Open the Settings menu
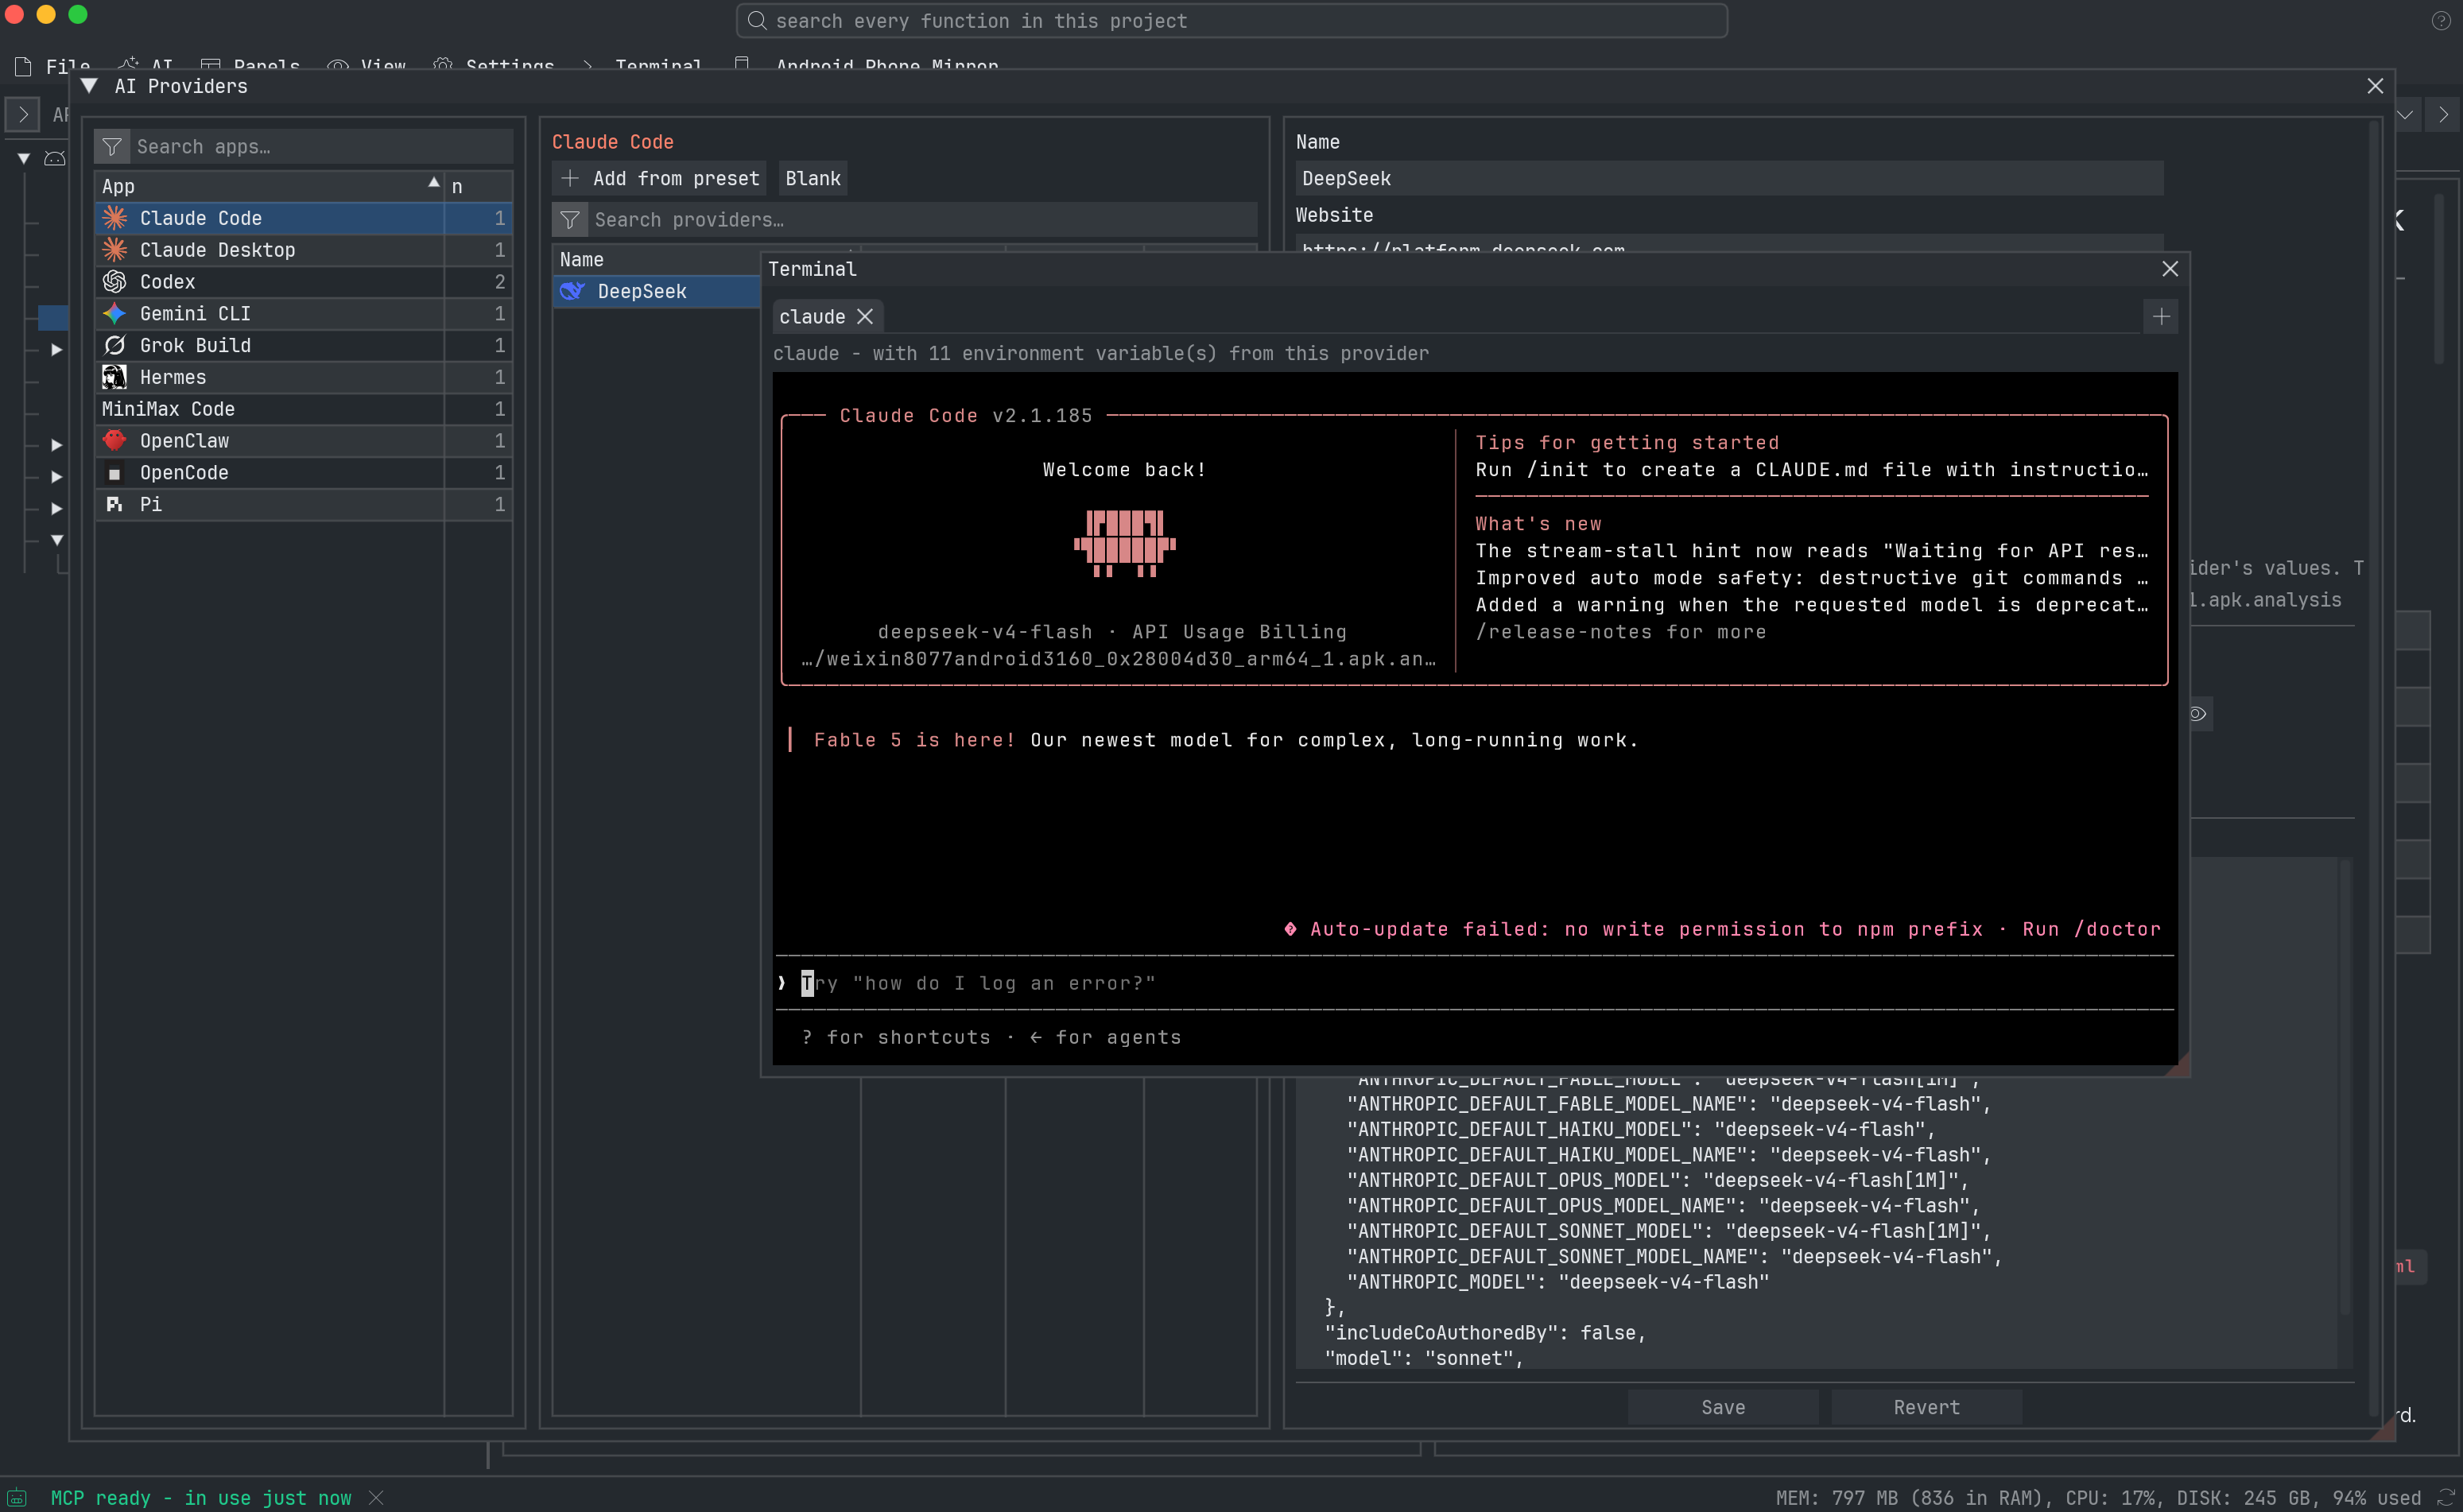2463x1512 pixels. click(x=494, y=66)
